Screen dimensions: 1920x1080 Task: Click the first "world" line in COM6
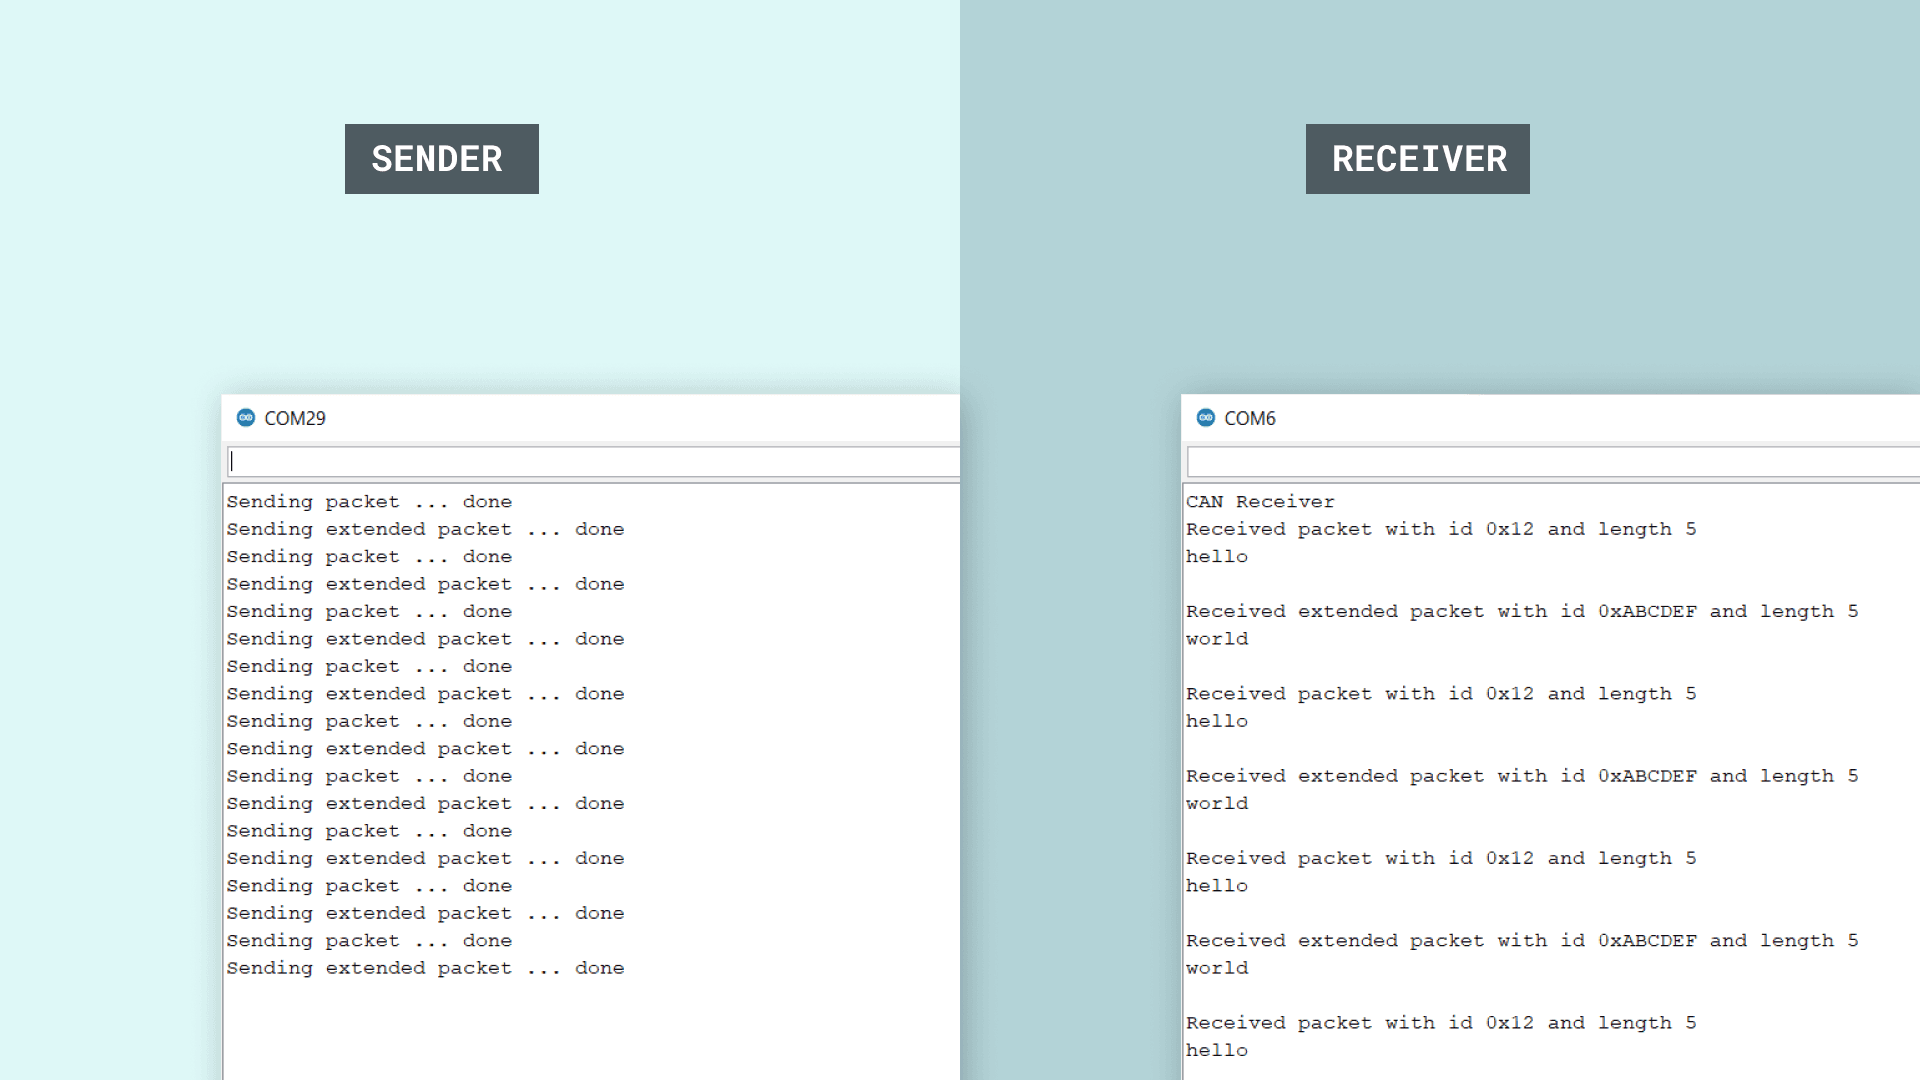[x=1217, y=639]
